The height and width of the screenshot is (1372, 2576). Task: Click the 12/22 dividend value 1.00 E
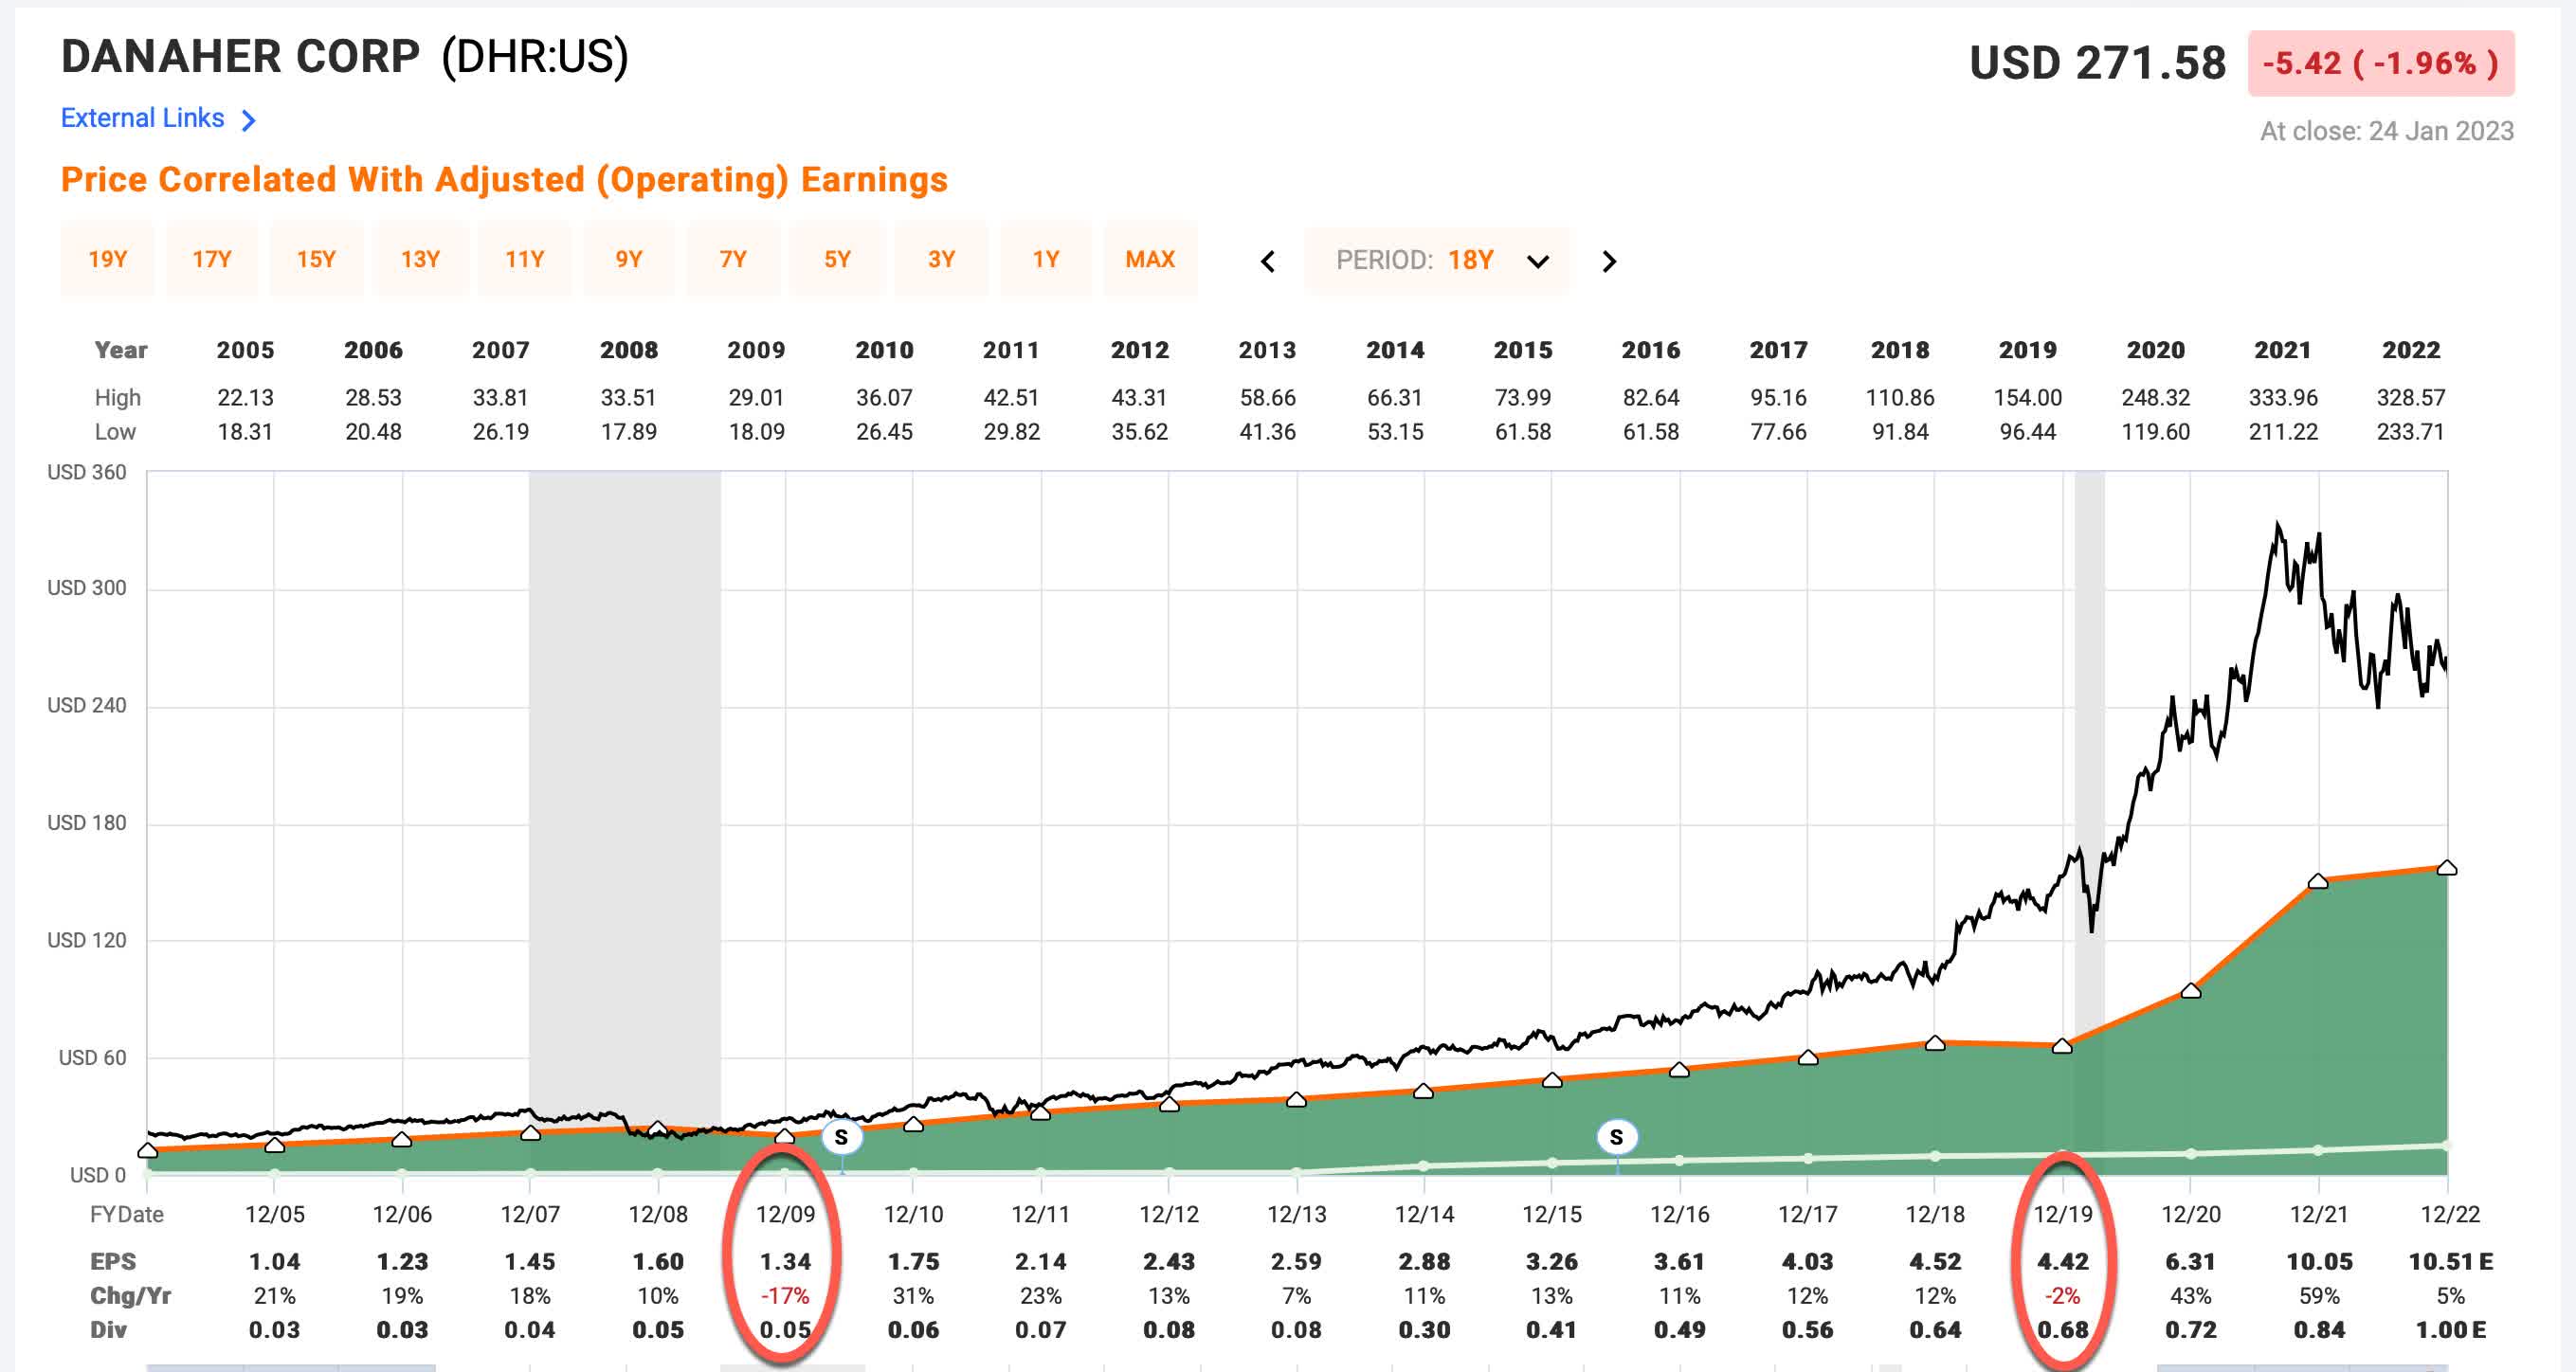pyautogui.click(x=2450, y=1329)
